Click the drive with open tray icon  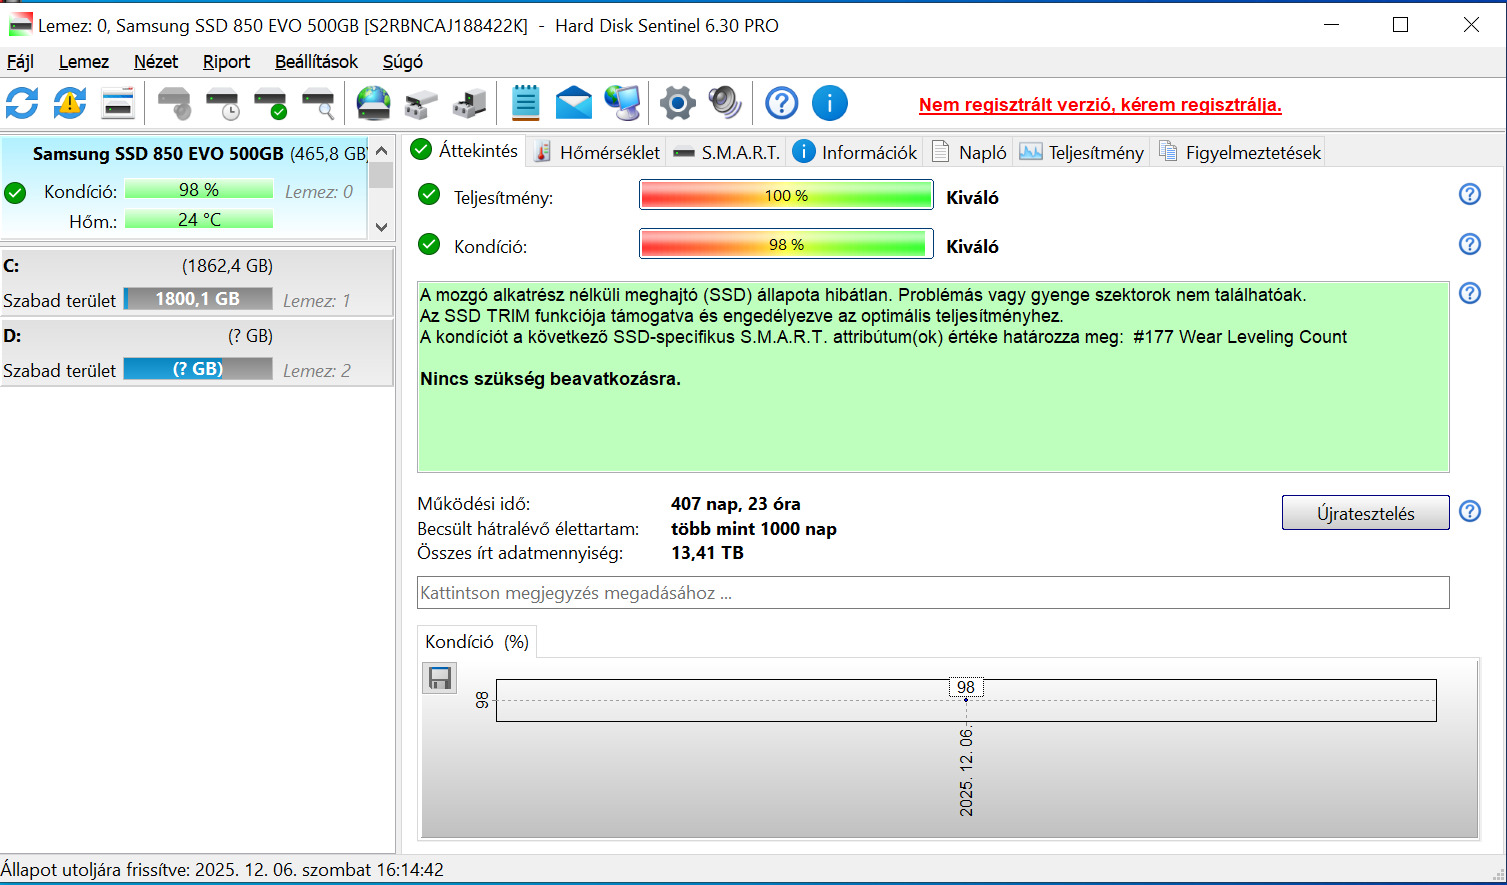coord(469,103)
